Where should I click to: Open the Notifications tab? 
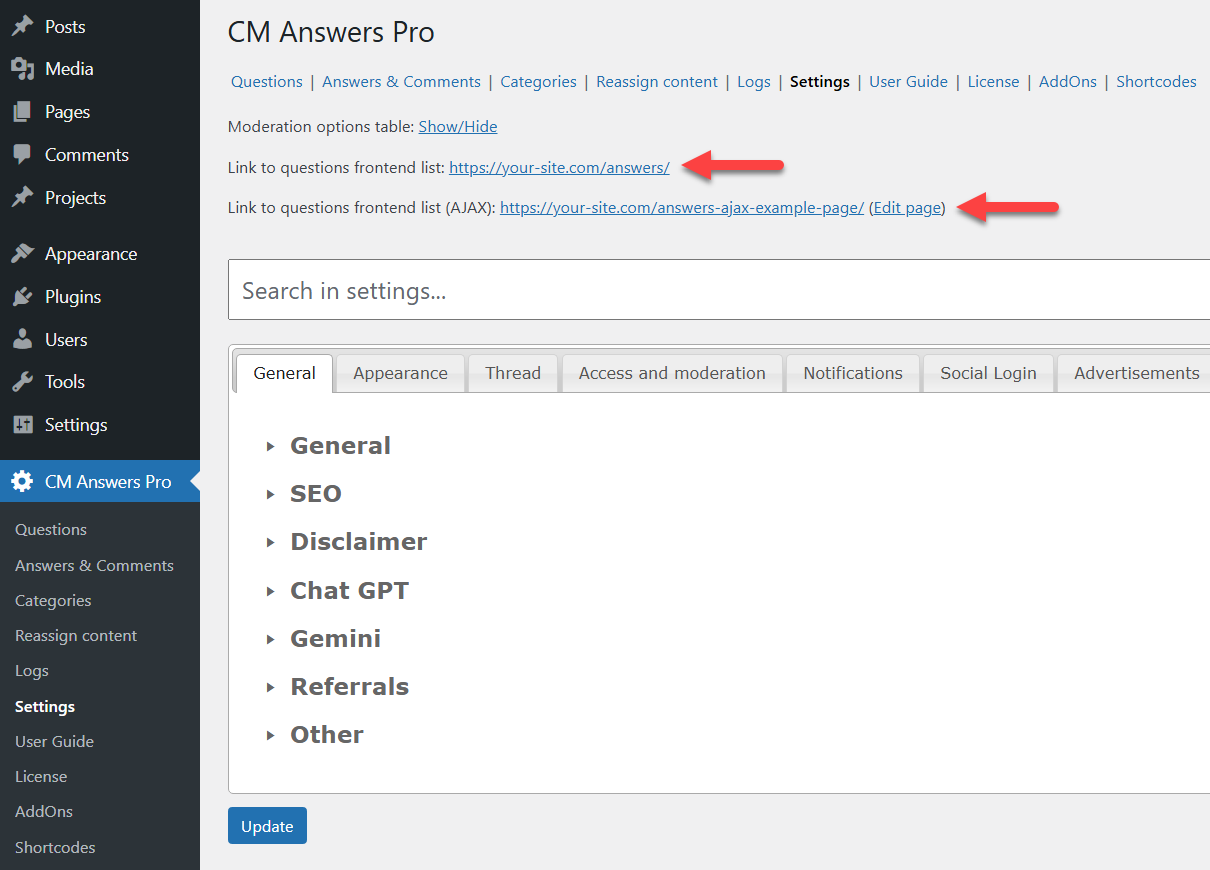pyautogui.click(x=853, y=373)
